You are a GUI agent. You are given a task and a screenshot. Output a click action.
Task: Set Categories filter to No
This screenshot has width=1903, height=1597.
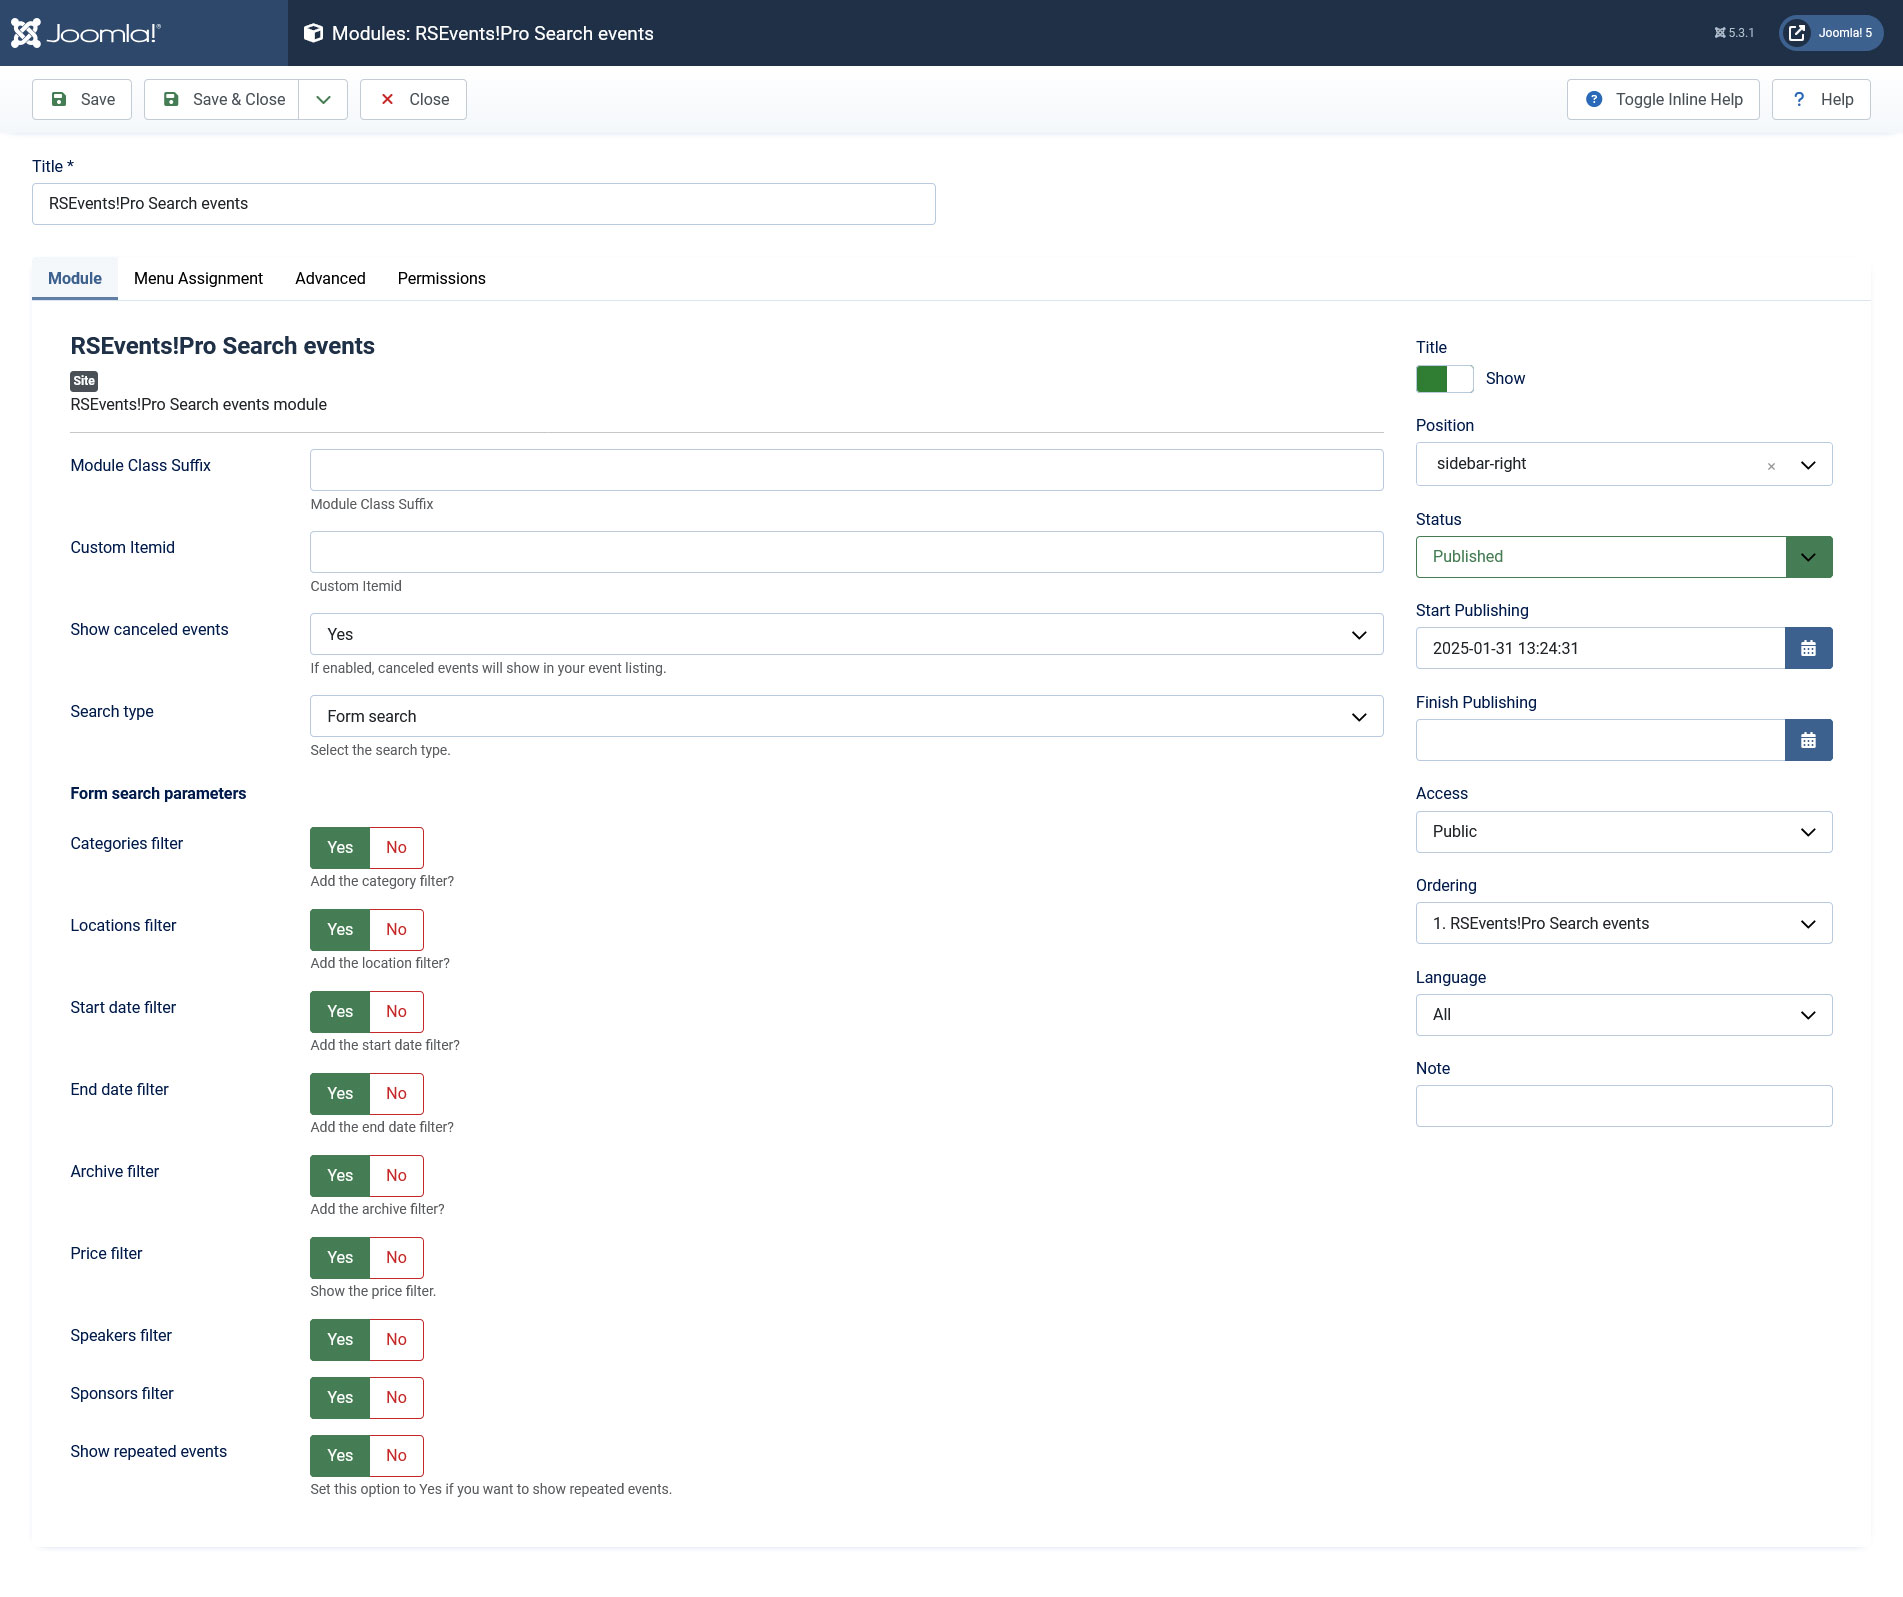tap(396, 848)
